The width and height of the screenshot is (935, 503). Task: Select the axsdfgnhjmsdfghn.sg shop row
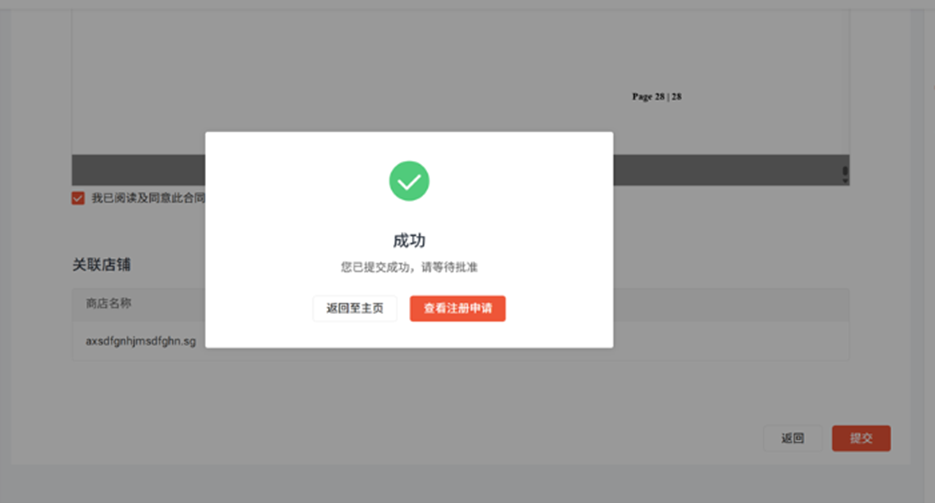pos(141,341)
